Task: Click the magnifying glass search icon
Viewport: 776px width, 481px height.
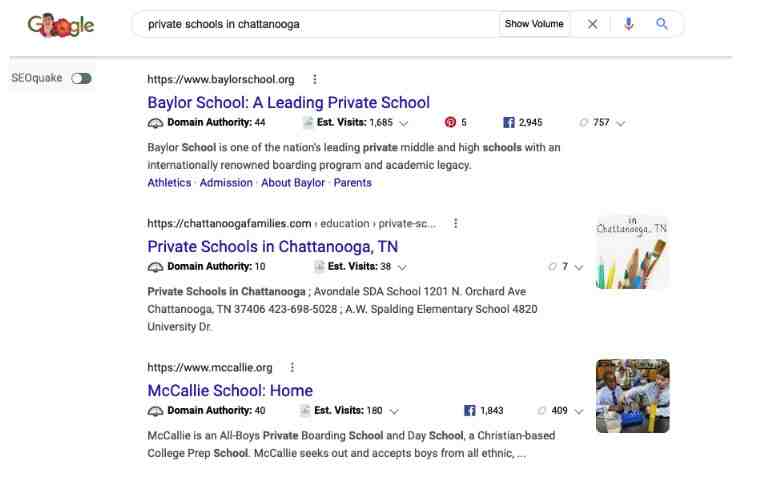Action: (x=661, y=24)
